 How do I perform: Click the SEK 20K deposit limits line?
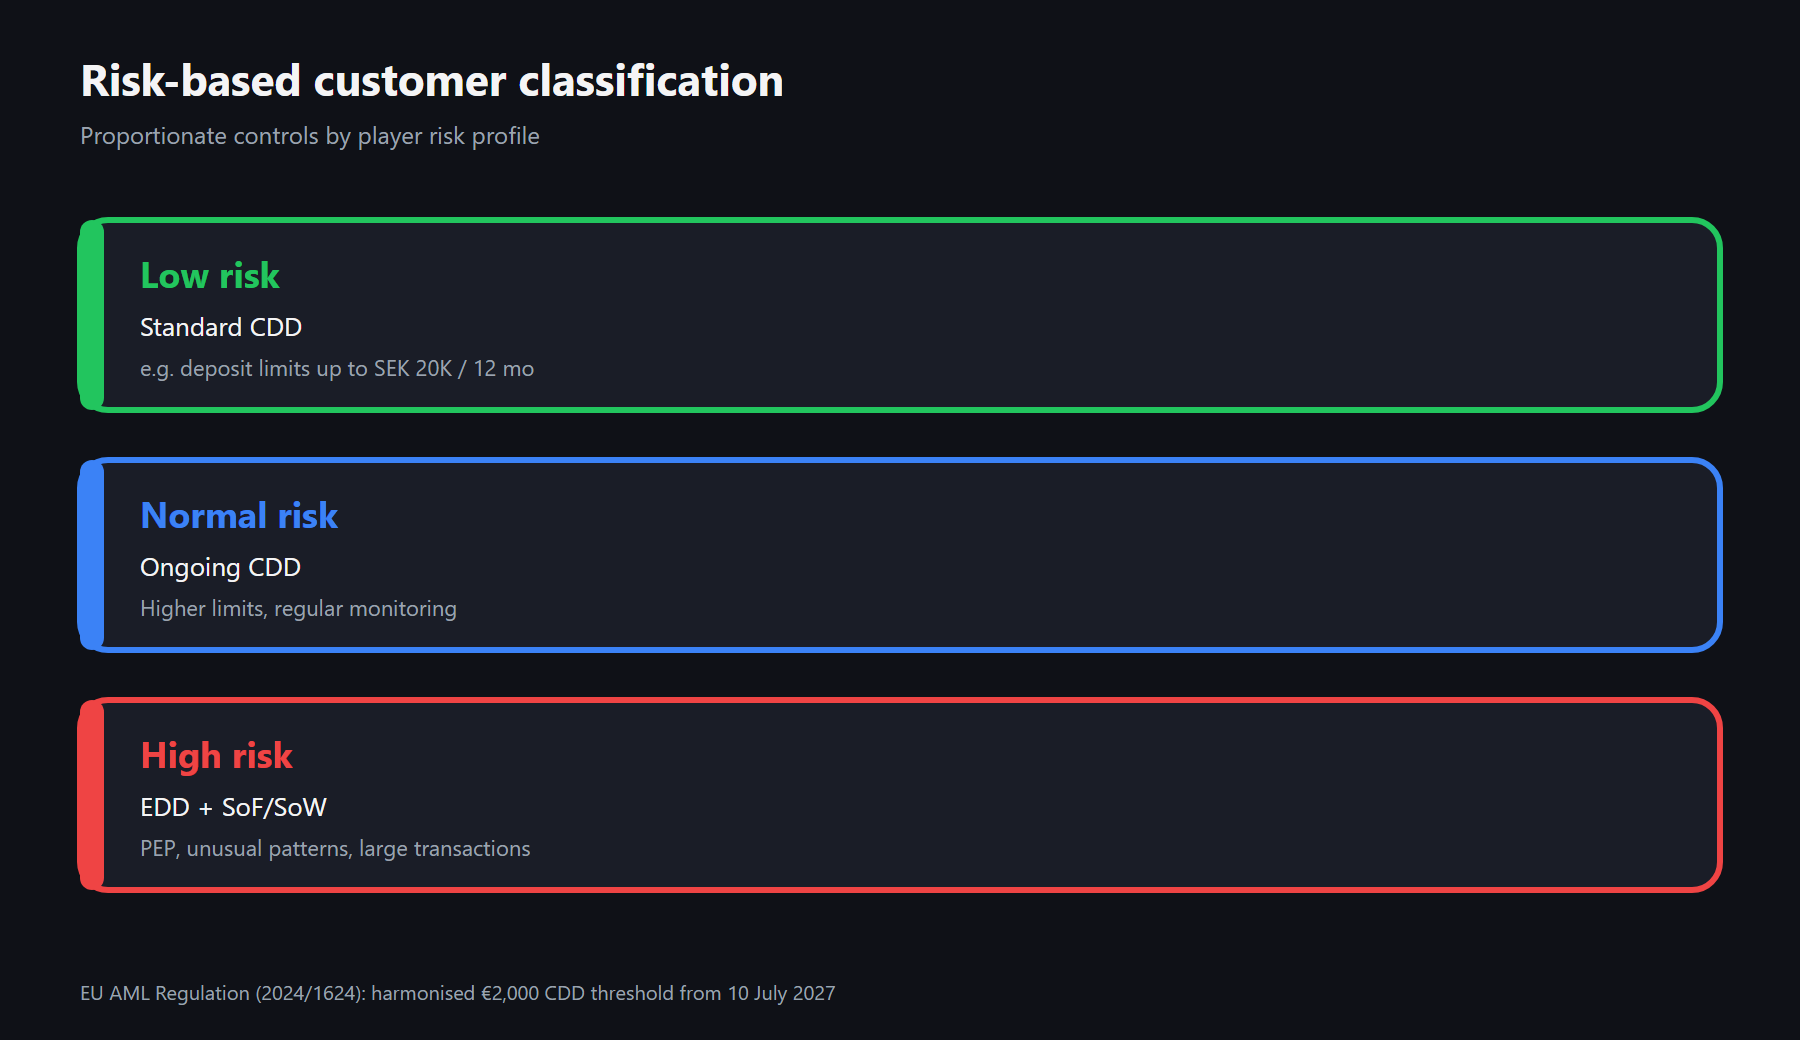[337, 369]
